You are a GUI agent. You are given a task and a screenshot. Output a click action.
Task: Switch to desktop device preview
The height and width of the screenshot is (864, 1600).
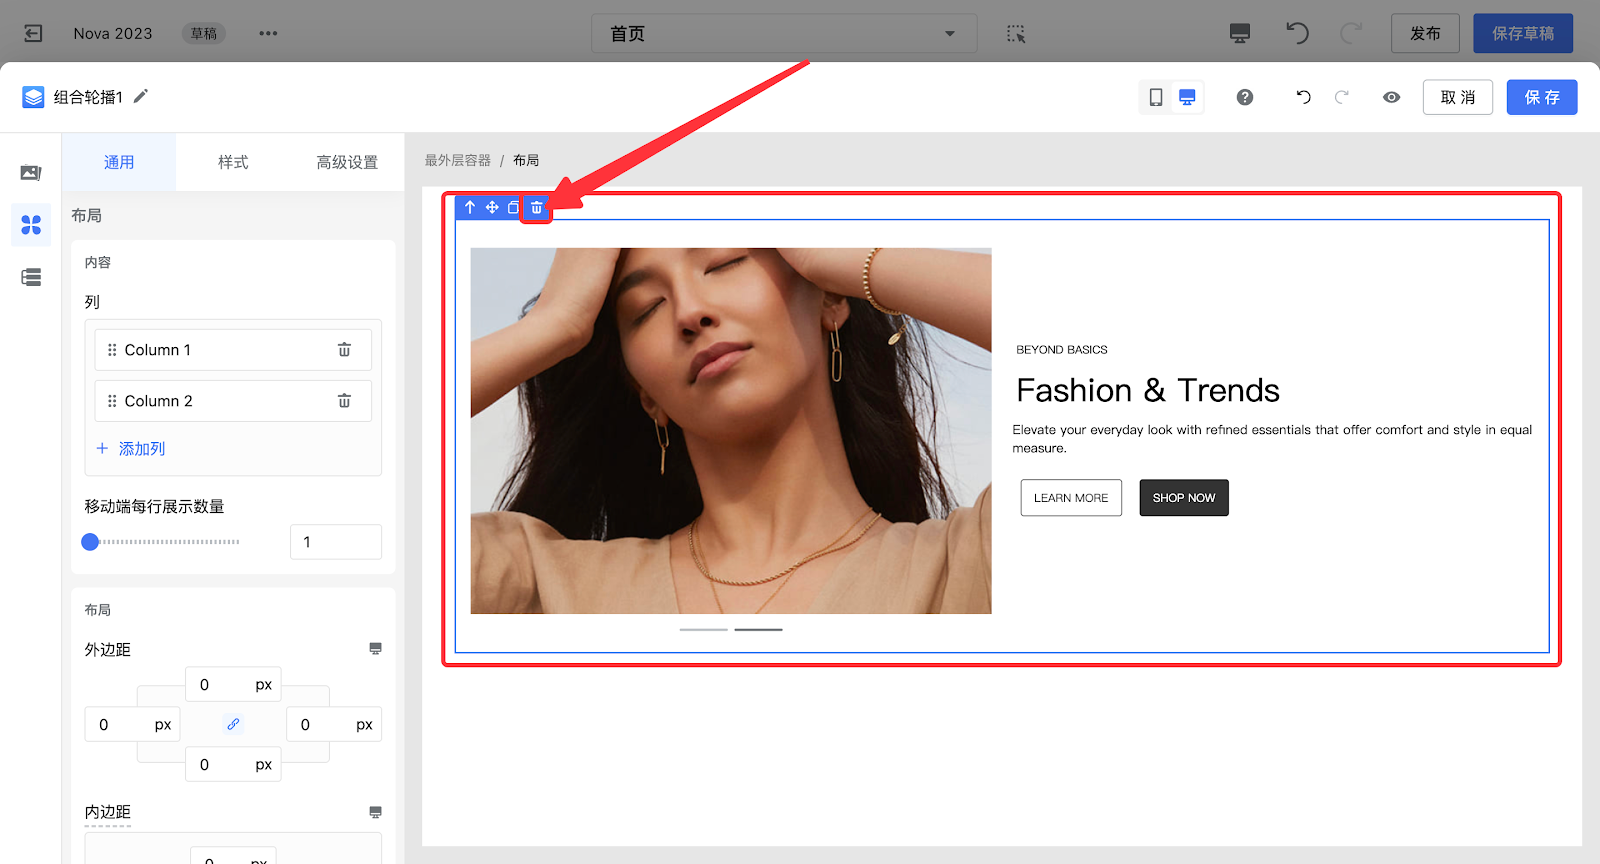[1187, 97]
